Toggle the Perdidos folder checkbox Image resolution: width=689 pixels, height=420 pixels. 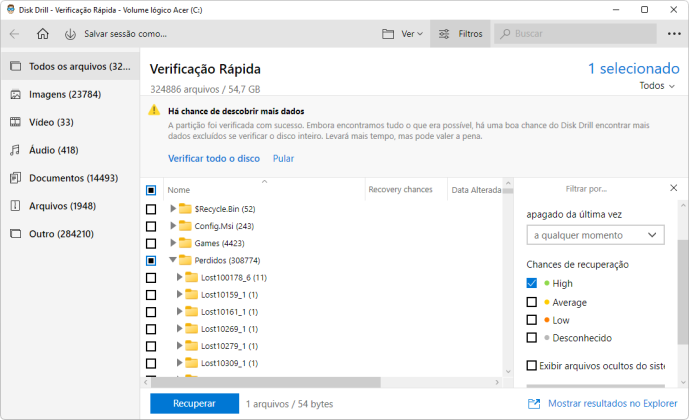(151, 261)
